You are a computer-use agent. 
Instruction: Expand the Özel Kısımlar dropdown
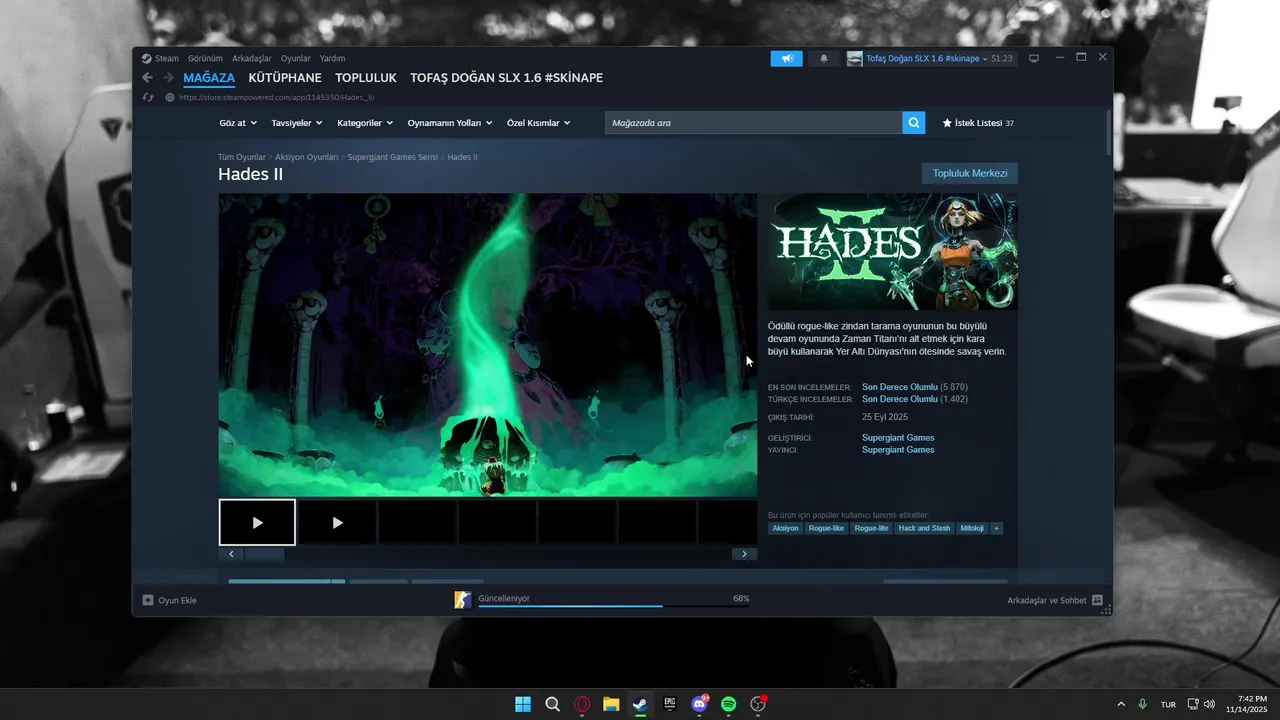[539, 123]
